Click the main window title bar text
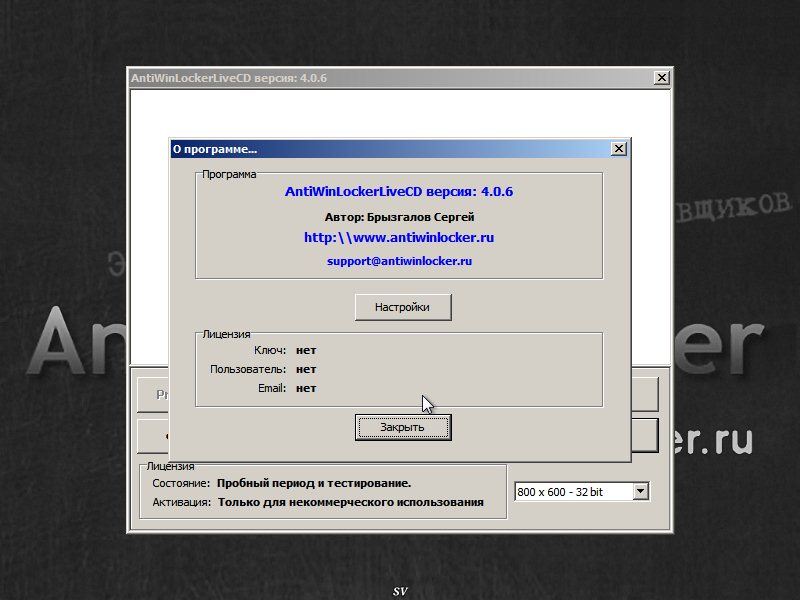This screenshot has width=800, height=600. 229,78
